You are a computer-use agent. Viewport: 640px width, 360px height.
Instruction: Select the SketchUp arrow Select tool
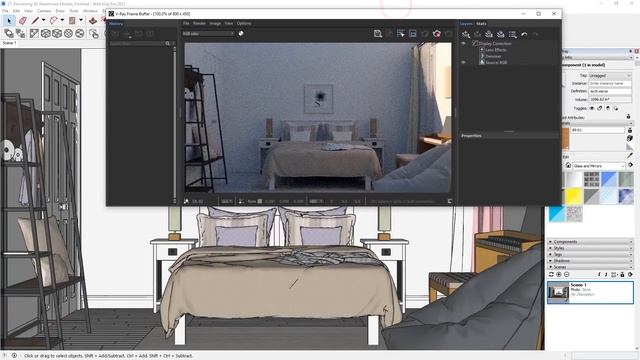pyautogui.click(x=9, y=20)
